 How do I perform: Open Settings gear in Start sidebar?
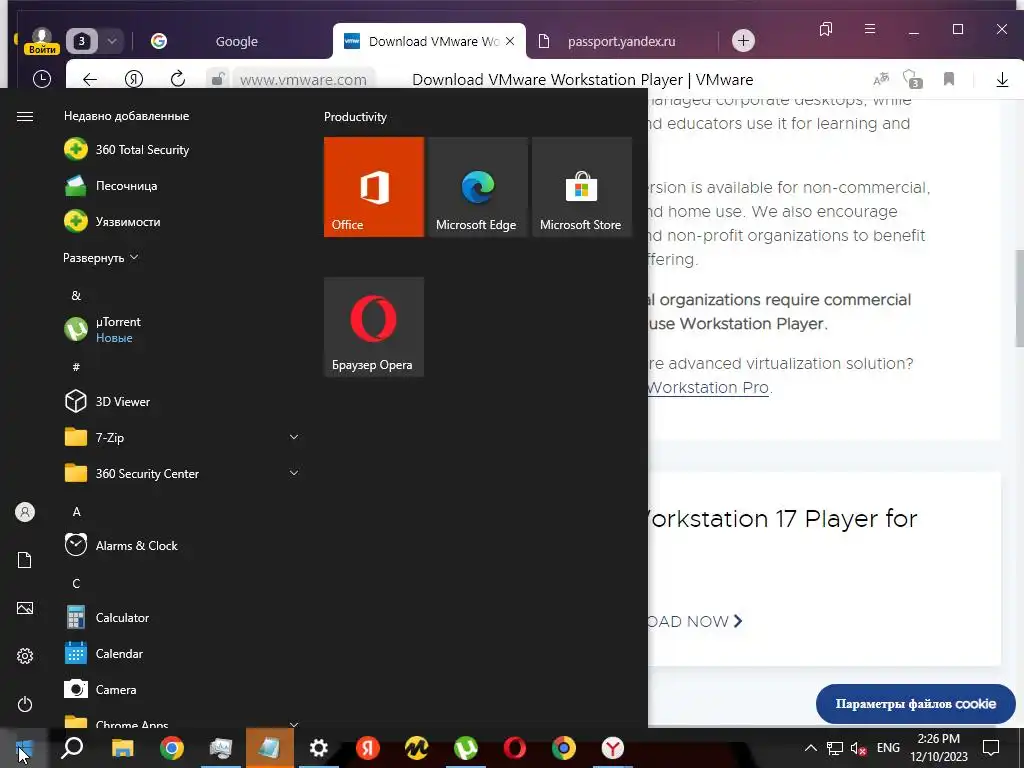(x=25, y=656)
